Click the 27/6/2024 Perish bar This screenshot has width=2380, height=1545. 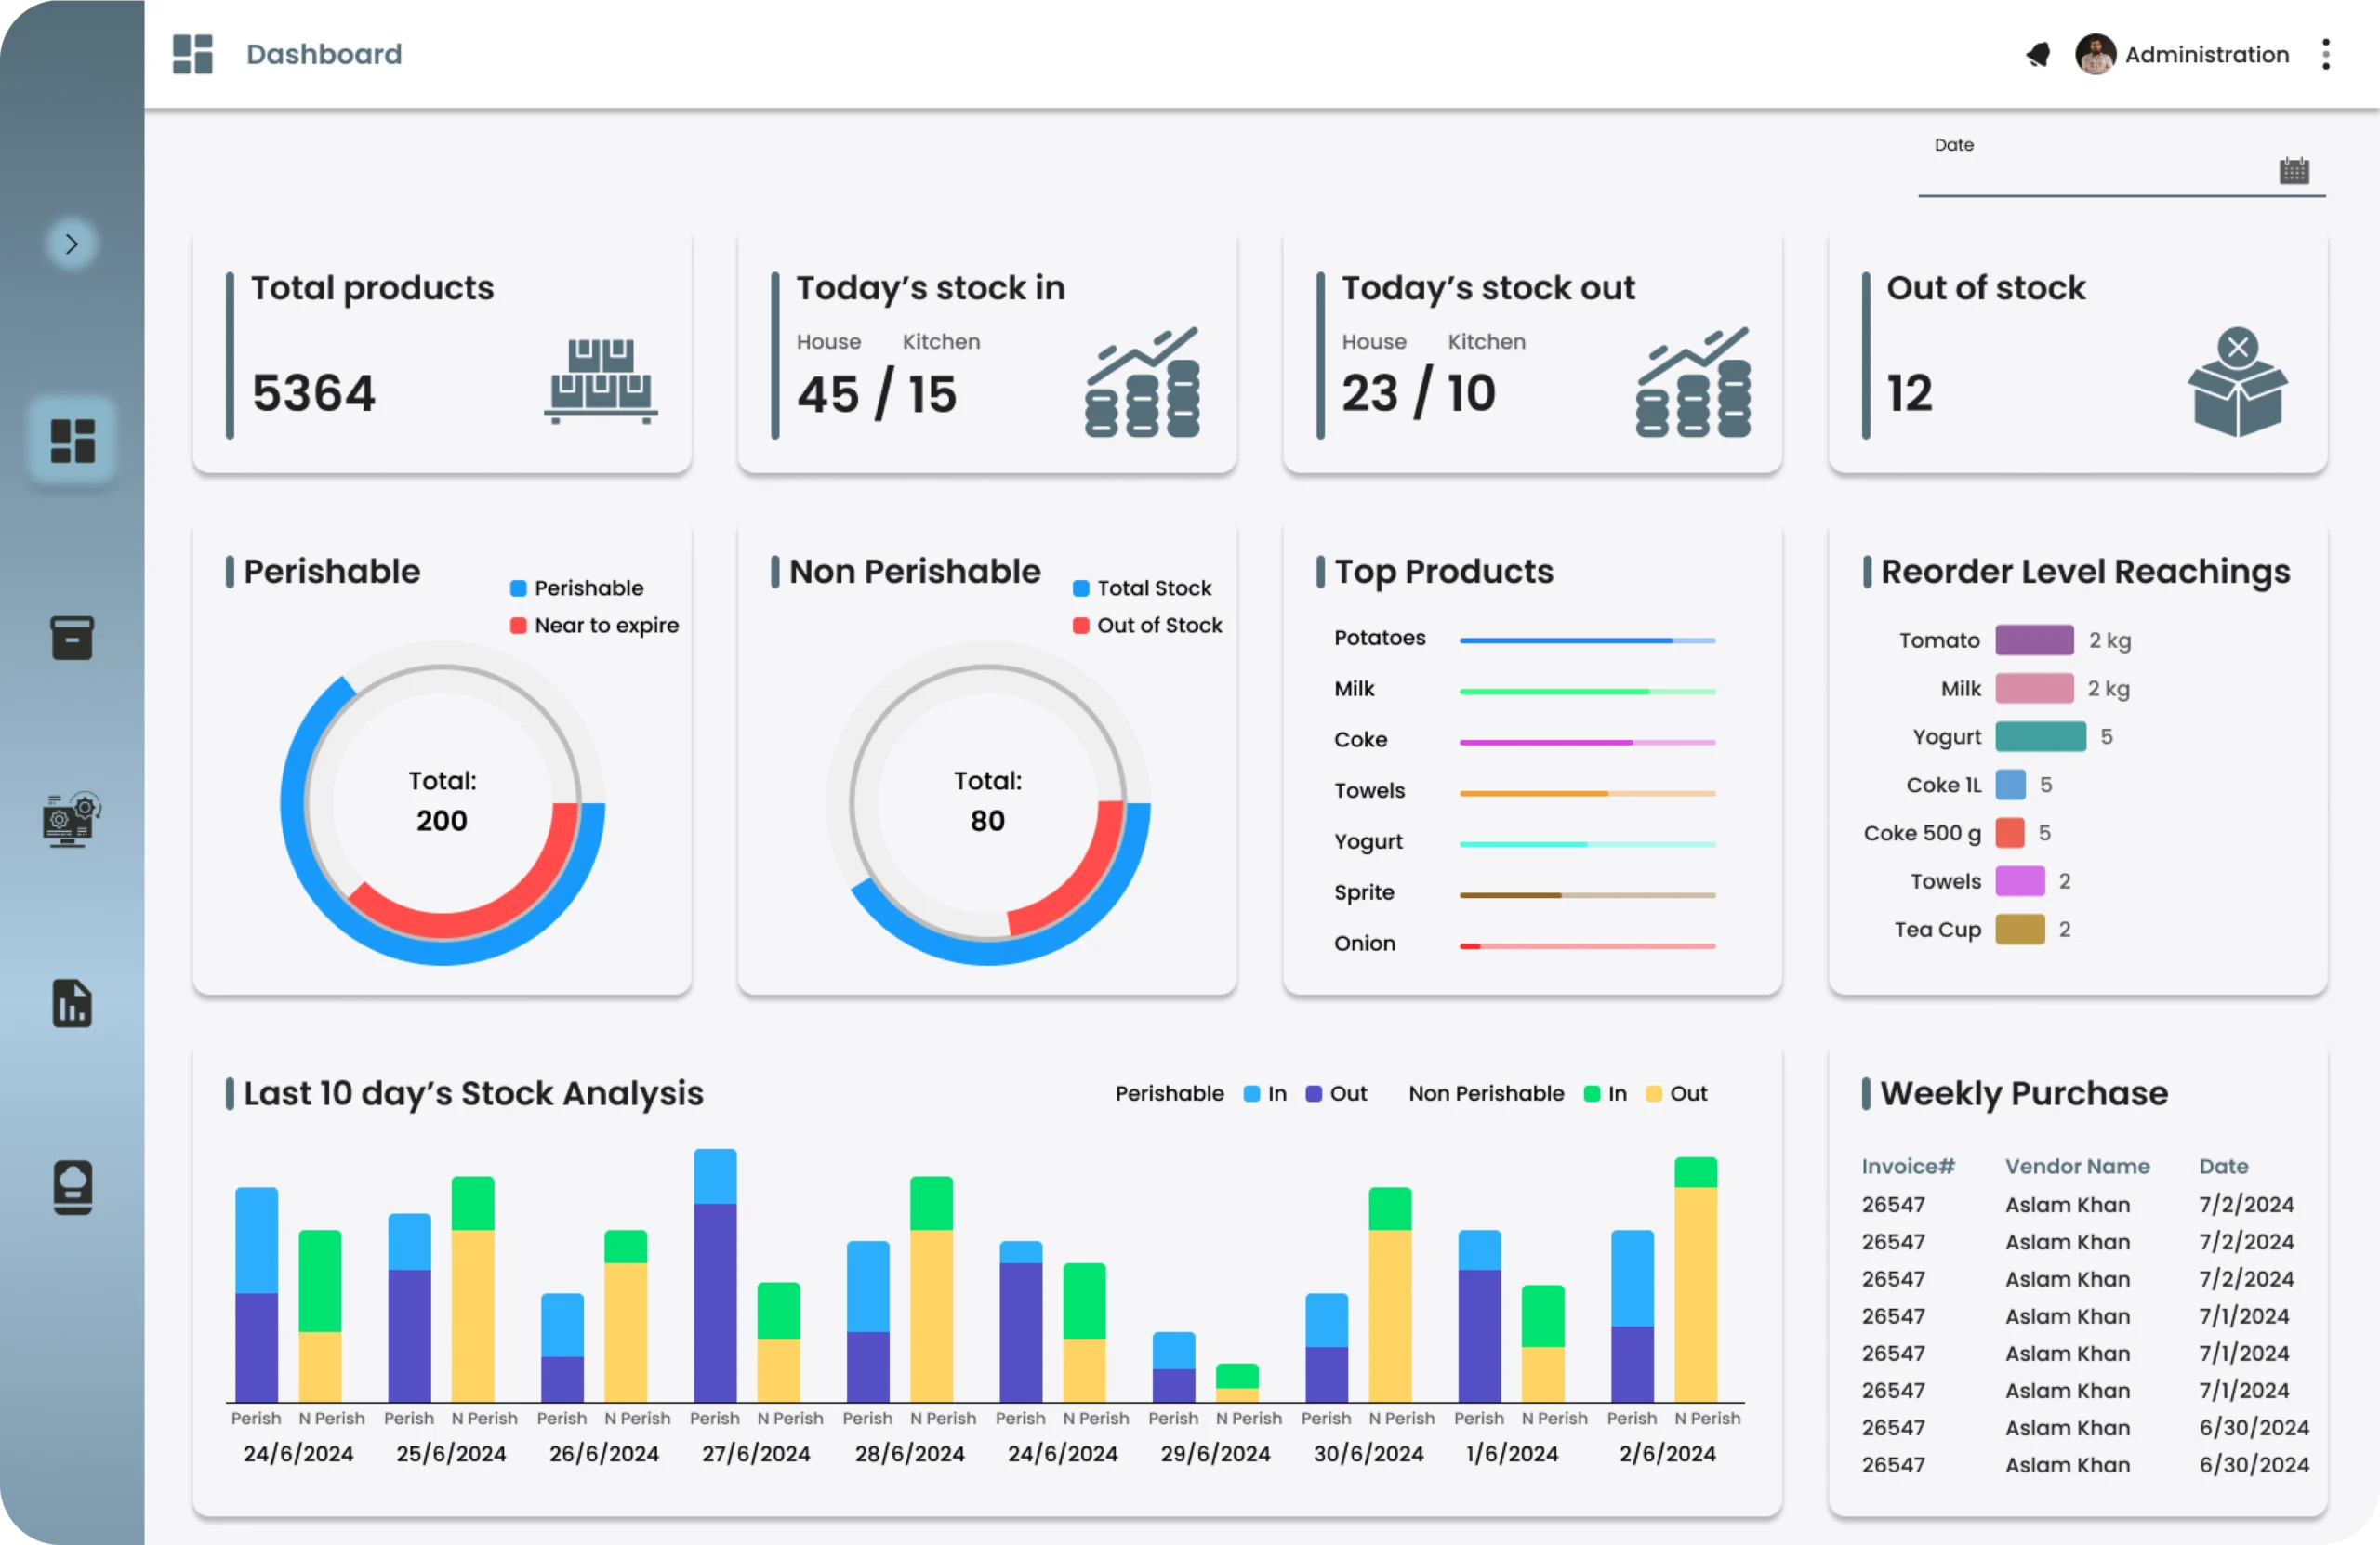[x=715, y=1275]
